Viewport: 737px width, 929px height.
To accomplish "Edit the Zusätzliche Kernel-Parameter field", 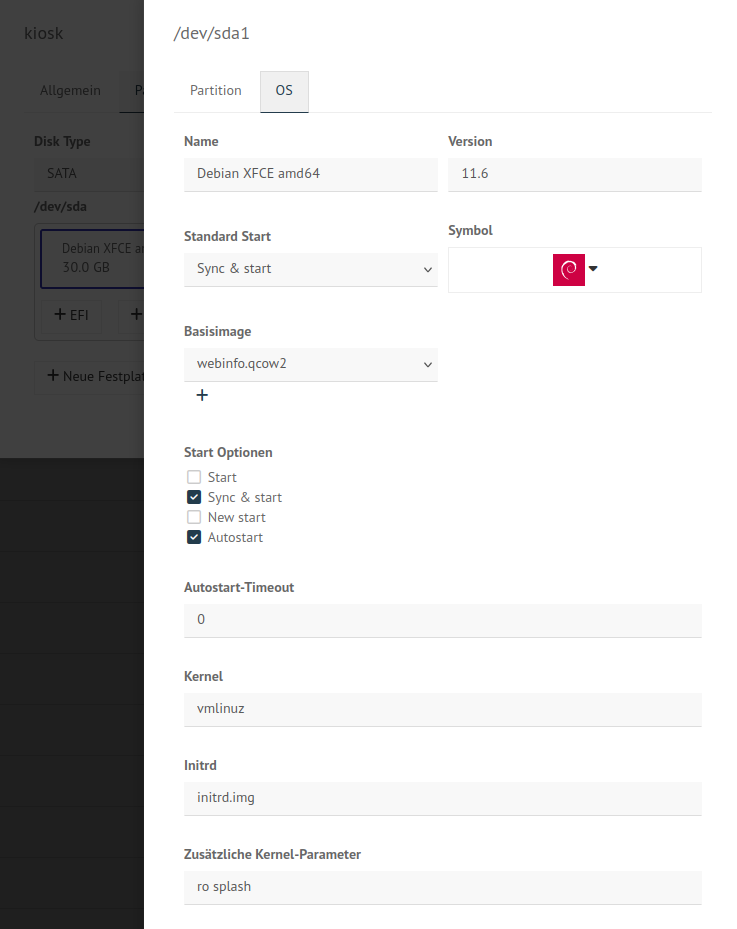I will [x=442, y=887].
